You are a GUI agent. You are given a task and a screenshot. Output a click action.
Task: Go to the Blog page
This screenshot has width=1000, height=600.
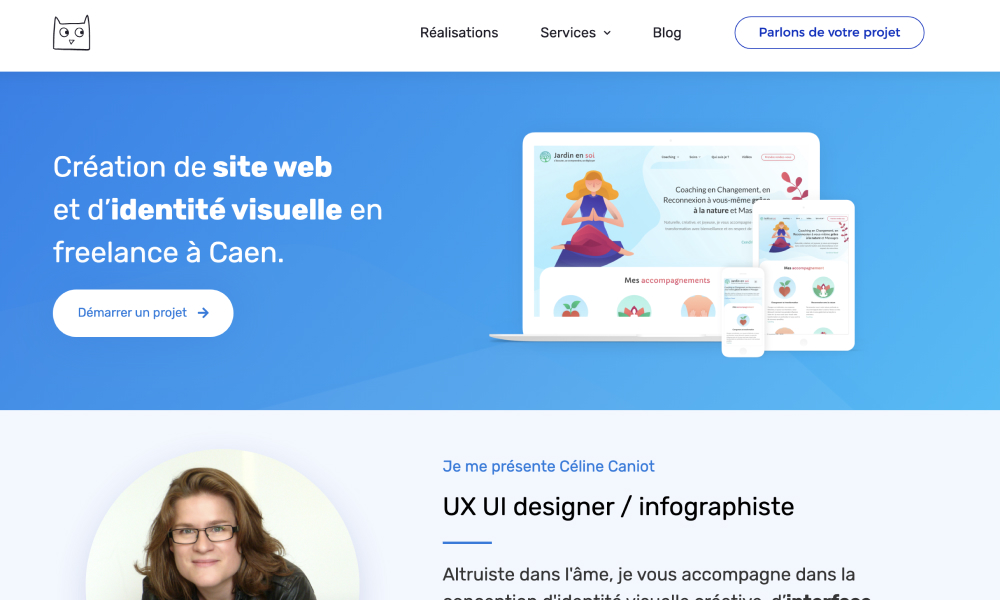(x=666, y=33)
